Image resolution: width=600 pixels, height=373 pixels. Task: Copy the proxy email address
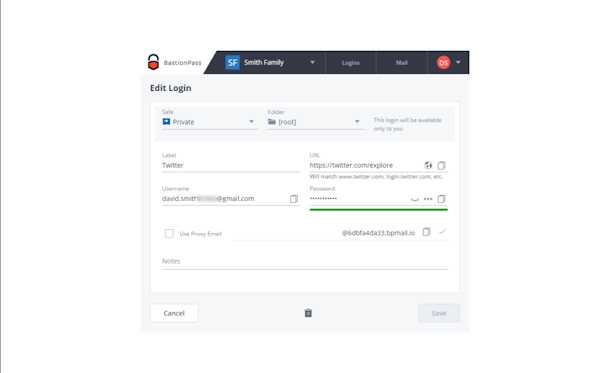point(426,232)
